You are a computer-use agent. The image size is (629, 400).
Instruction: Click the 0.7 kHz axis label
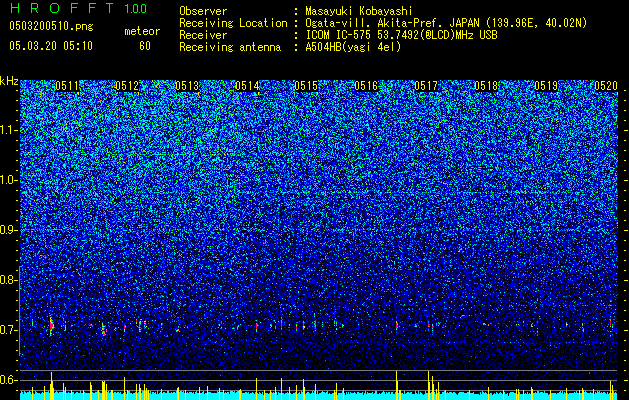[7, 330]
